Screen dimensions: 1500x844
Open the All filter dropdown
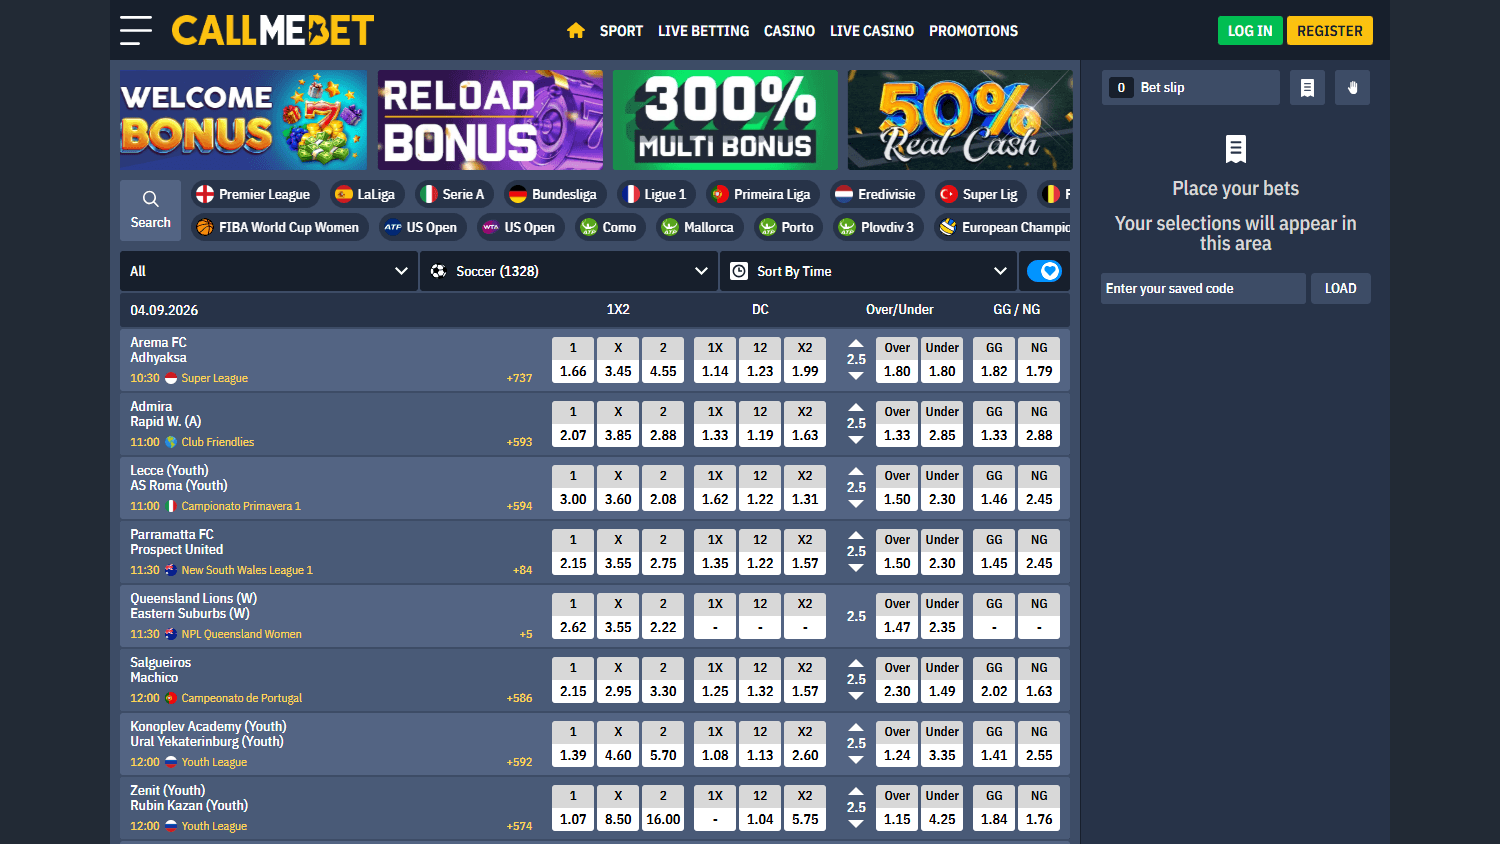[268, 271]
